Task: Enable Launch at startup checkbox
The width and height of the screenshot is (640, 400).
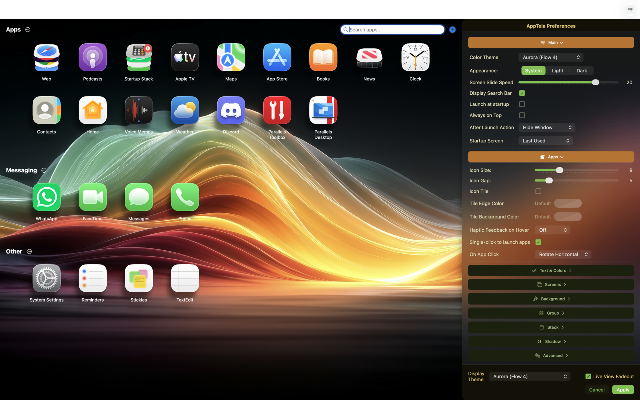Action: (522, 104)
